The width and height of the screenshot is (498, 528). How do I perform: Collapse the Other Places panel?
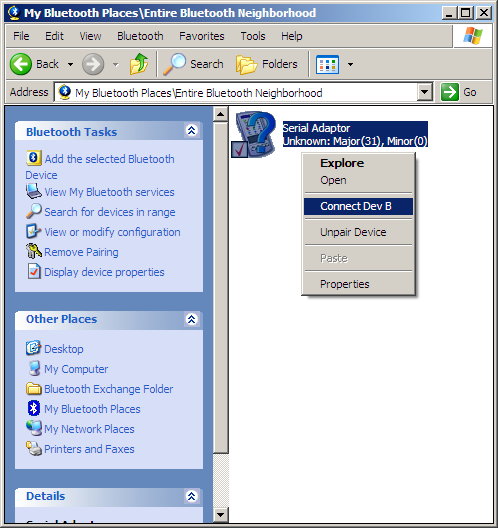click(192, 319)
